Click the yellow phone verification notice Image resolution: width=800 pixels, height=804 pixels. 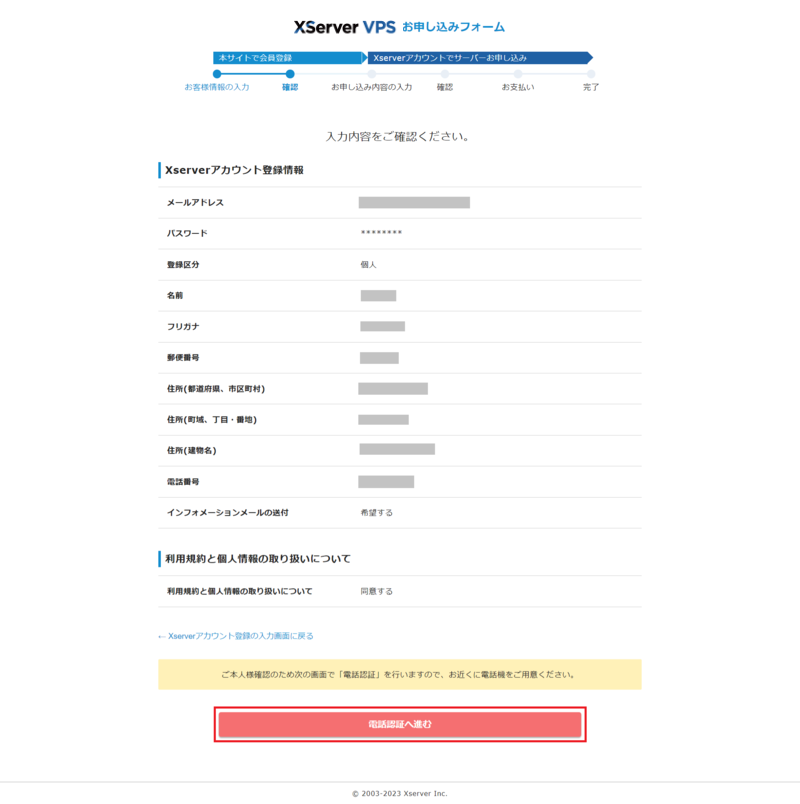pyautogui.click(x=399, y=674)
